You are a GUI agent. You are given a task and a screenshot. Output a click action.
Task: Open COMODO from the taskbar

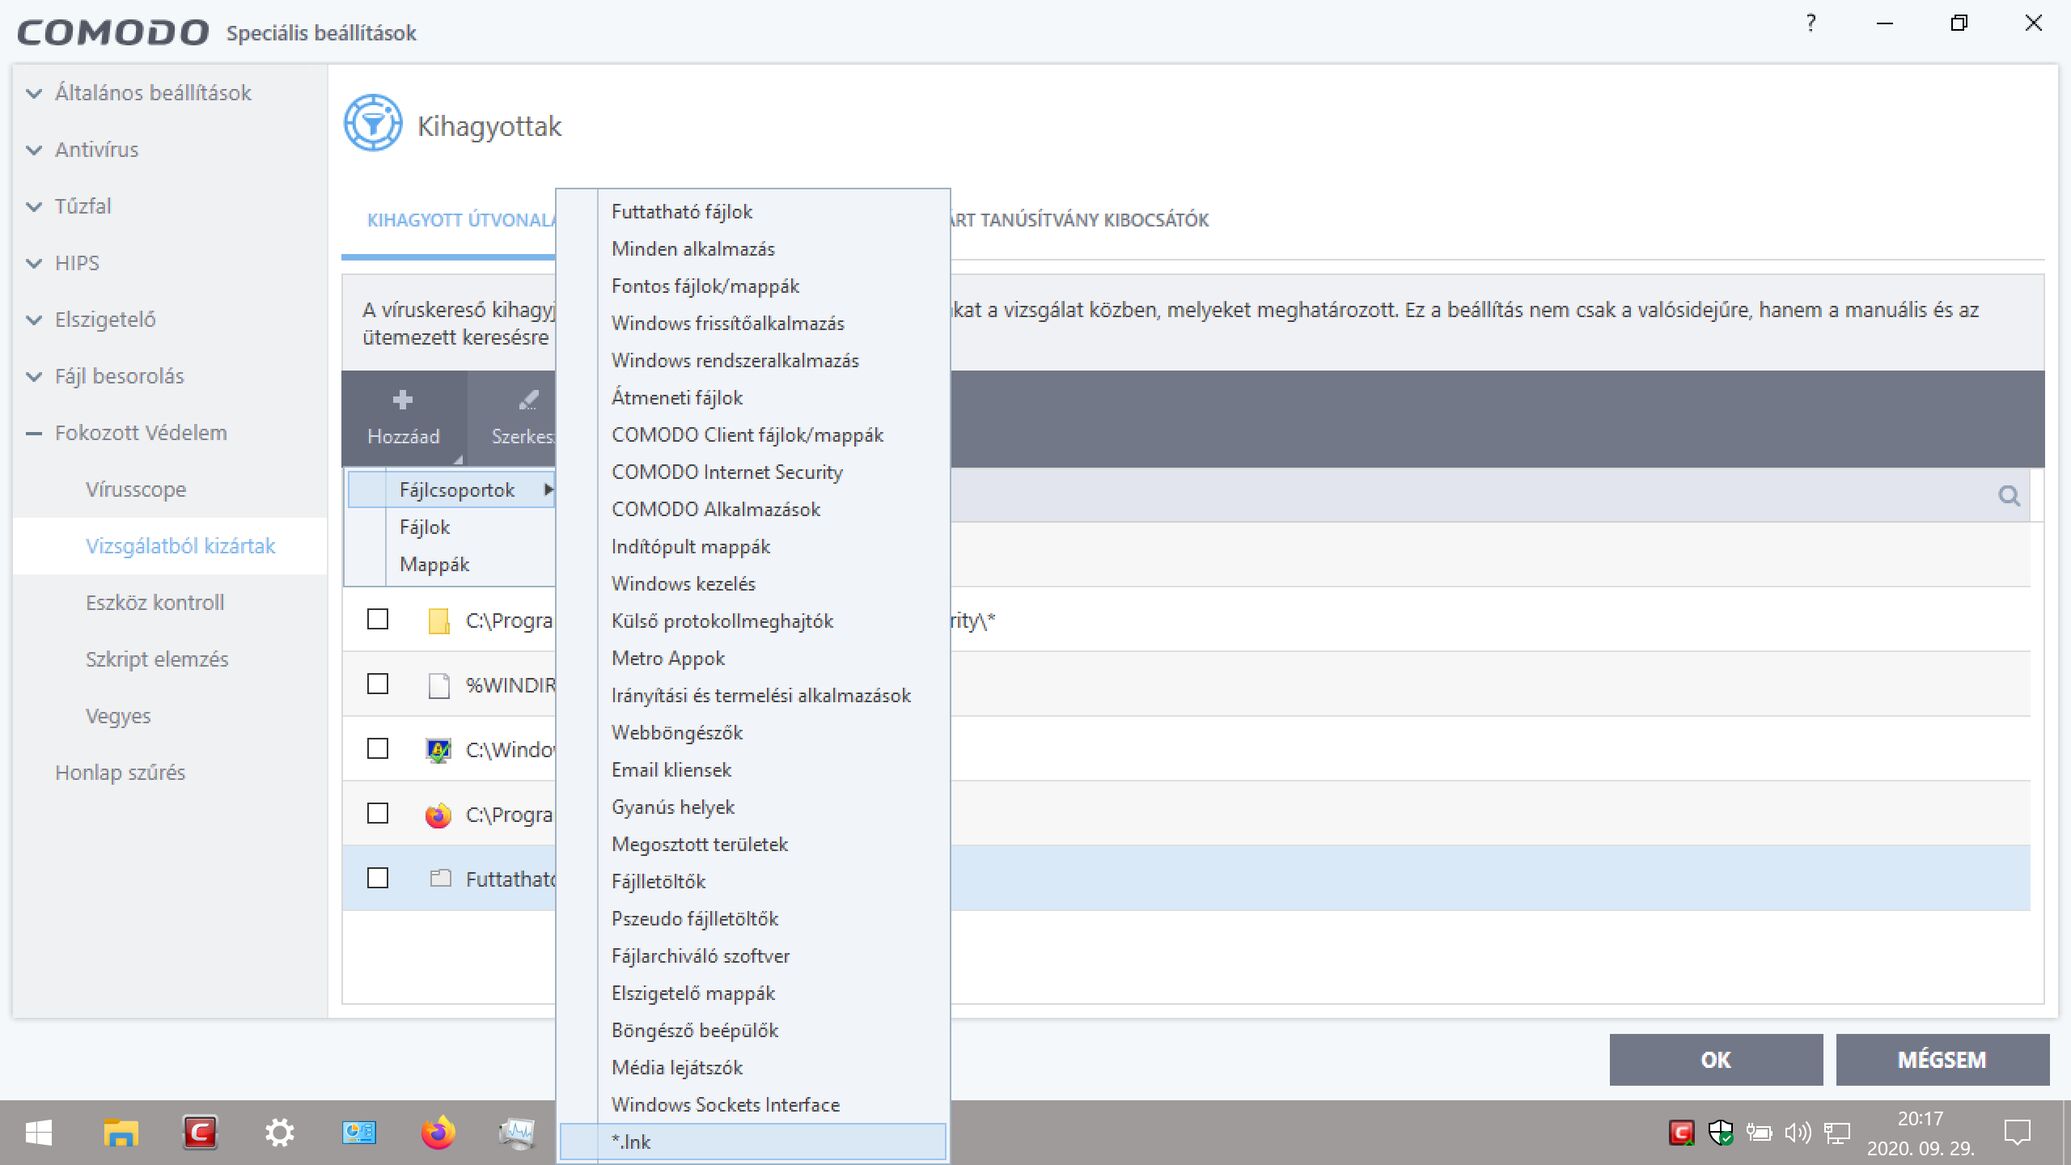200,1133
